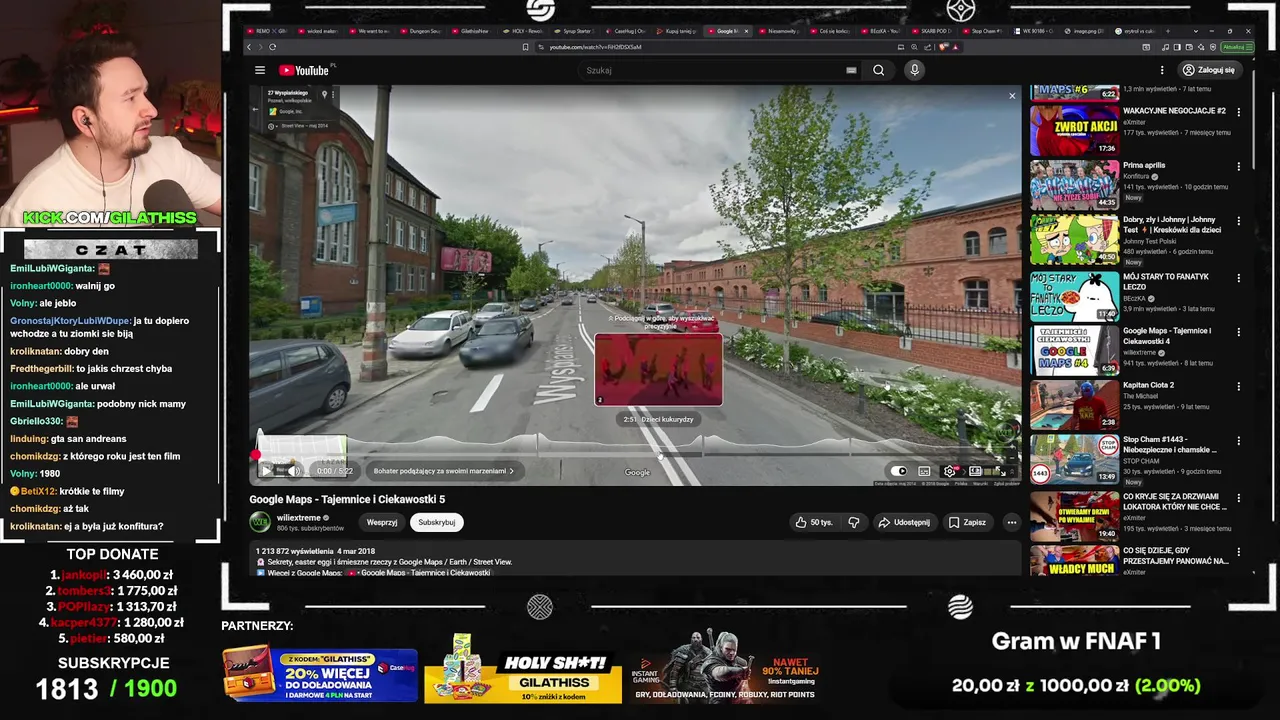Subscribe using the Subskrybuj button

[437, 522]
